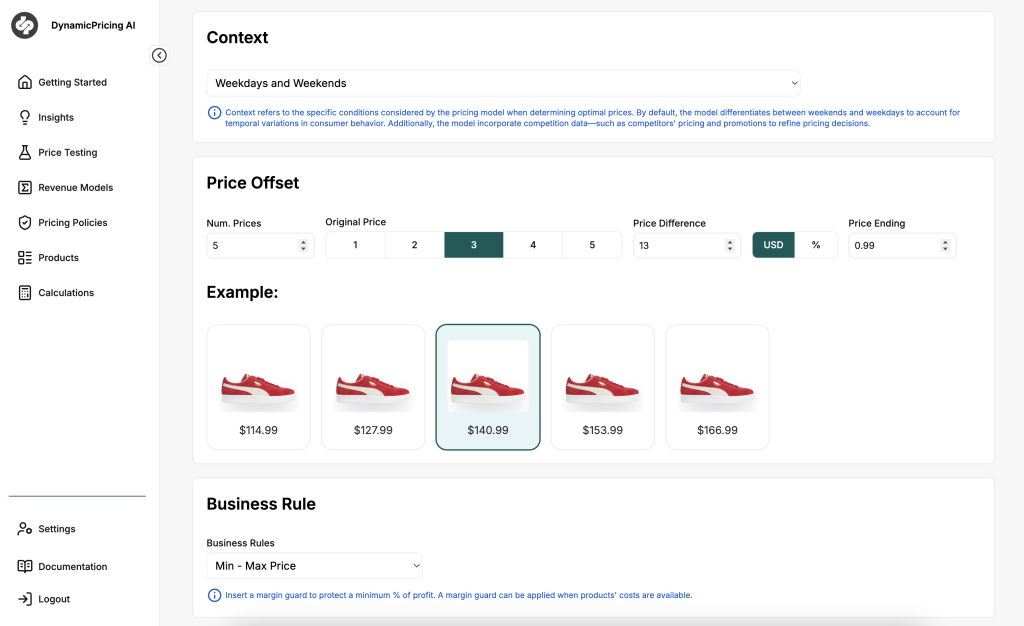Open Insights via the lightbulb icon

click(x=25, y=117)
